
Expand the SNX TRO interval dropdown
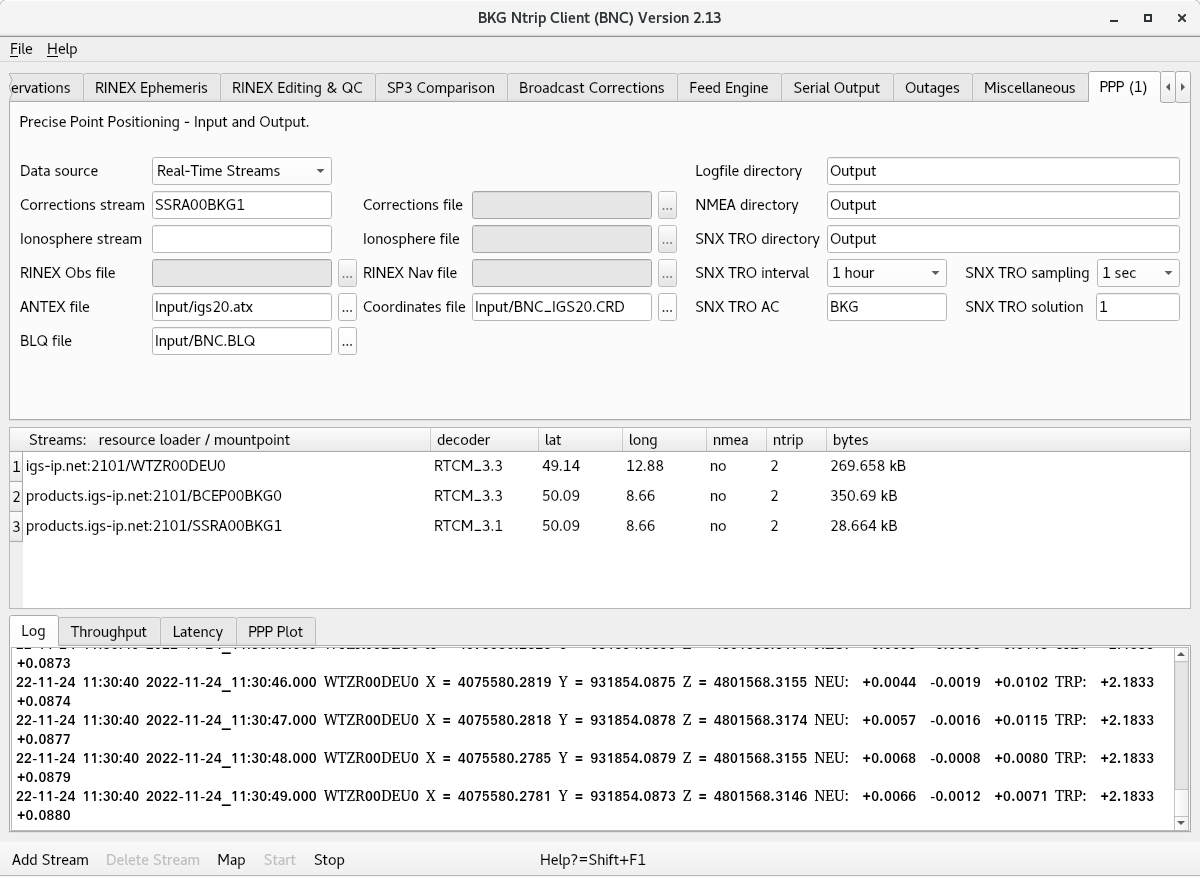click(886, 273)
